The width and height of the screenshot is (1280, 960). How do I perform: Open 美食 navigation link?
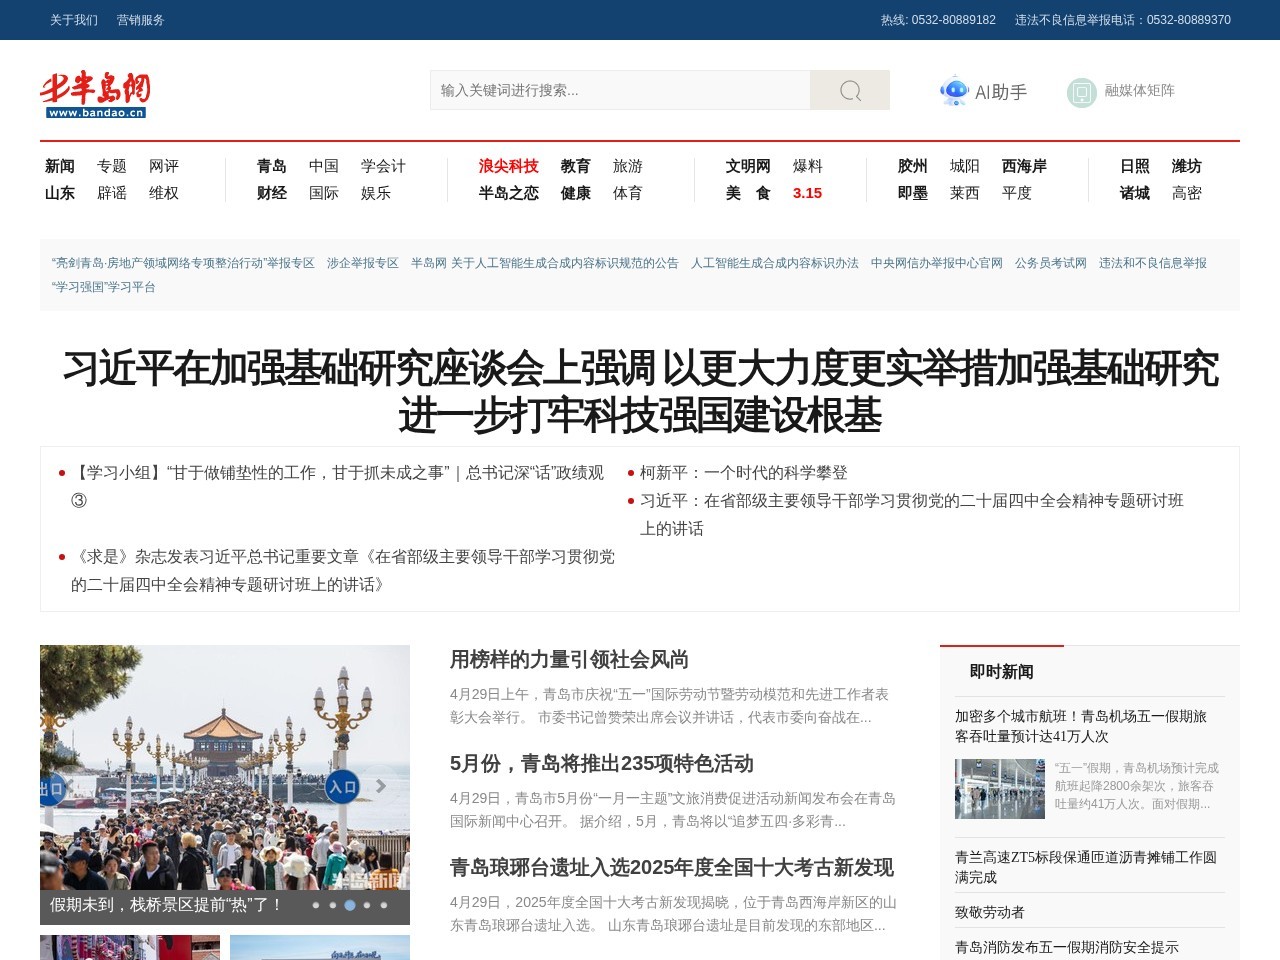(748, 193)
